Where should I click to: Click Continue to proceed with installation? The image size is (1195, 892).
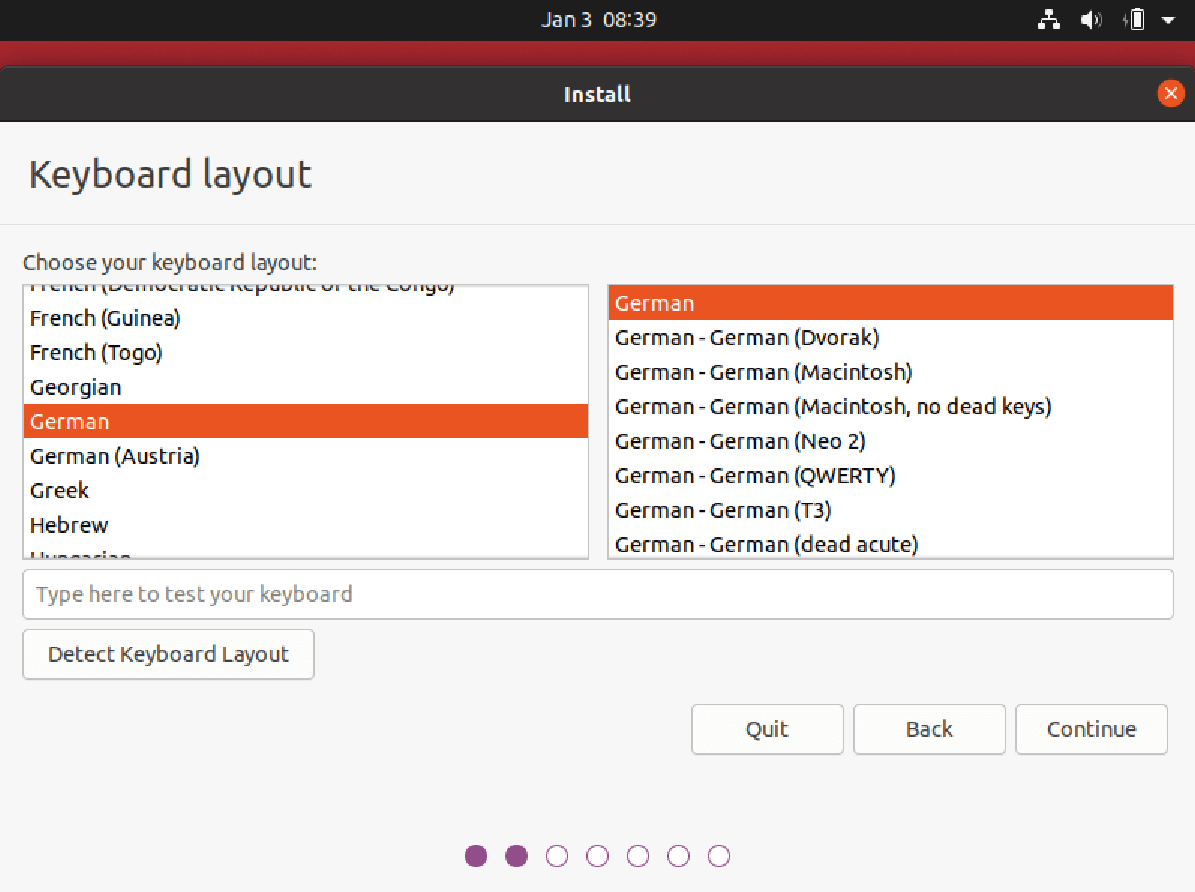click(x=1091, y=729)
